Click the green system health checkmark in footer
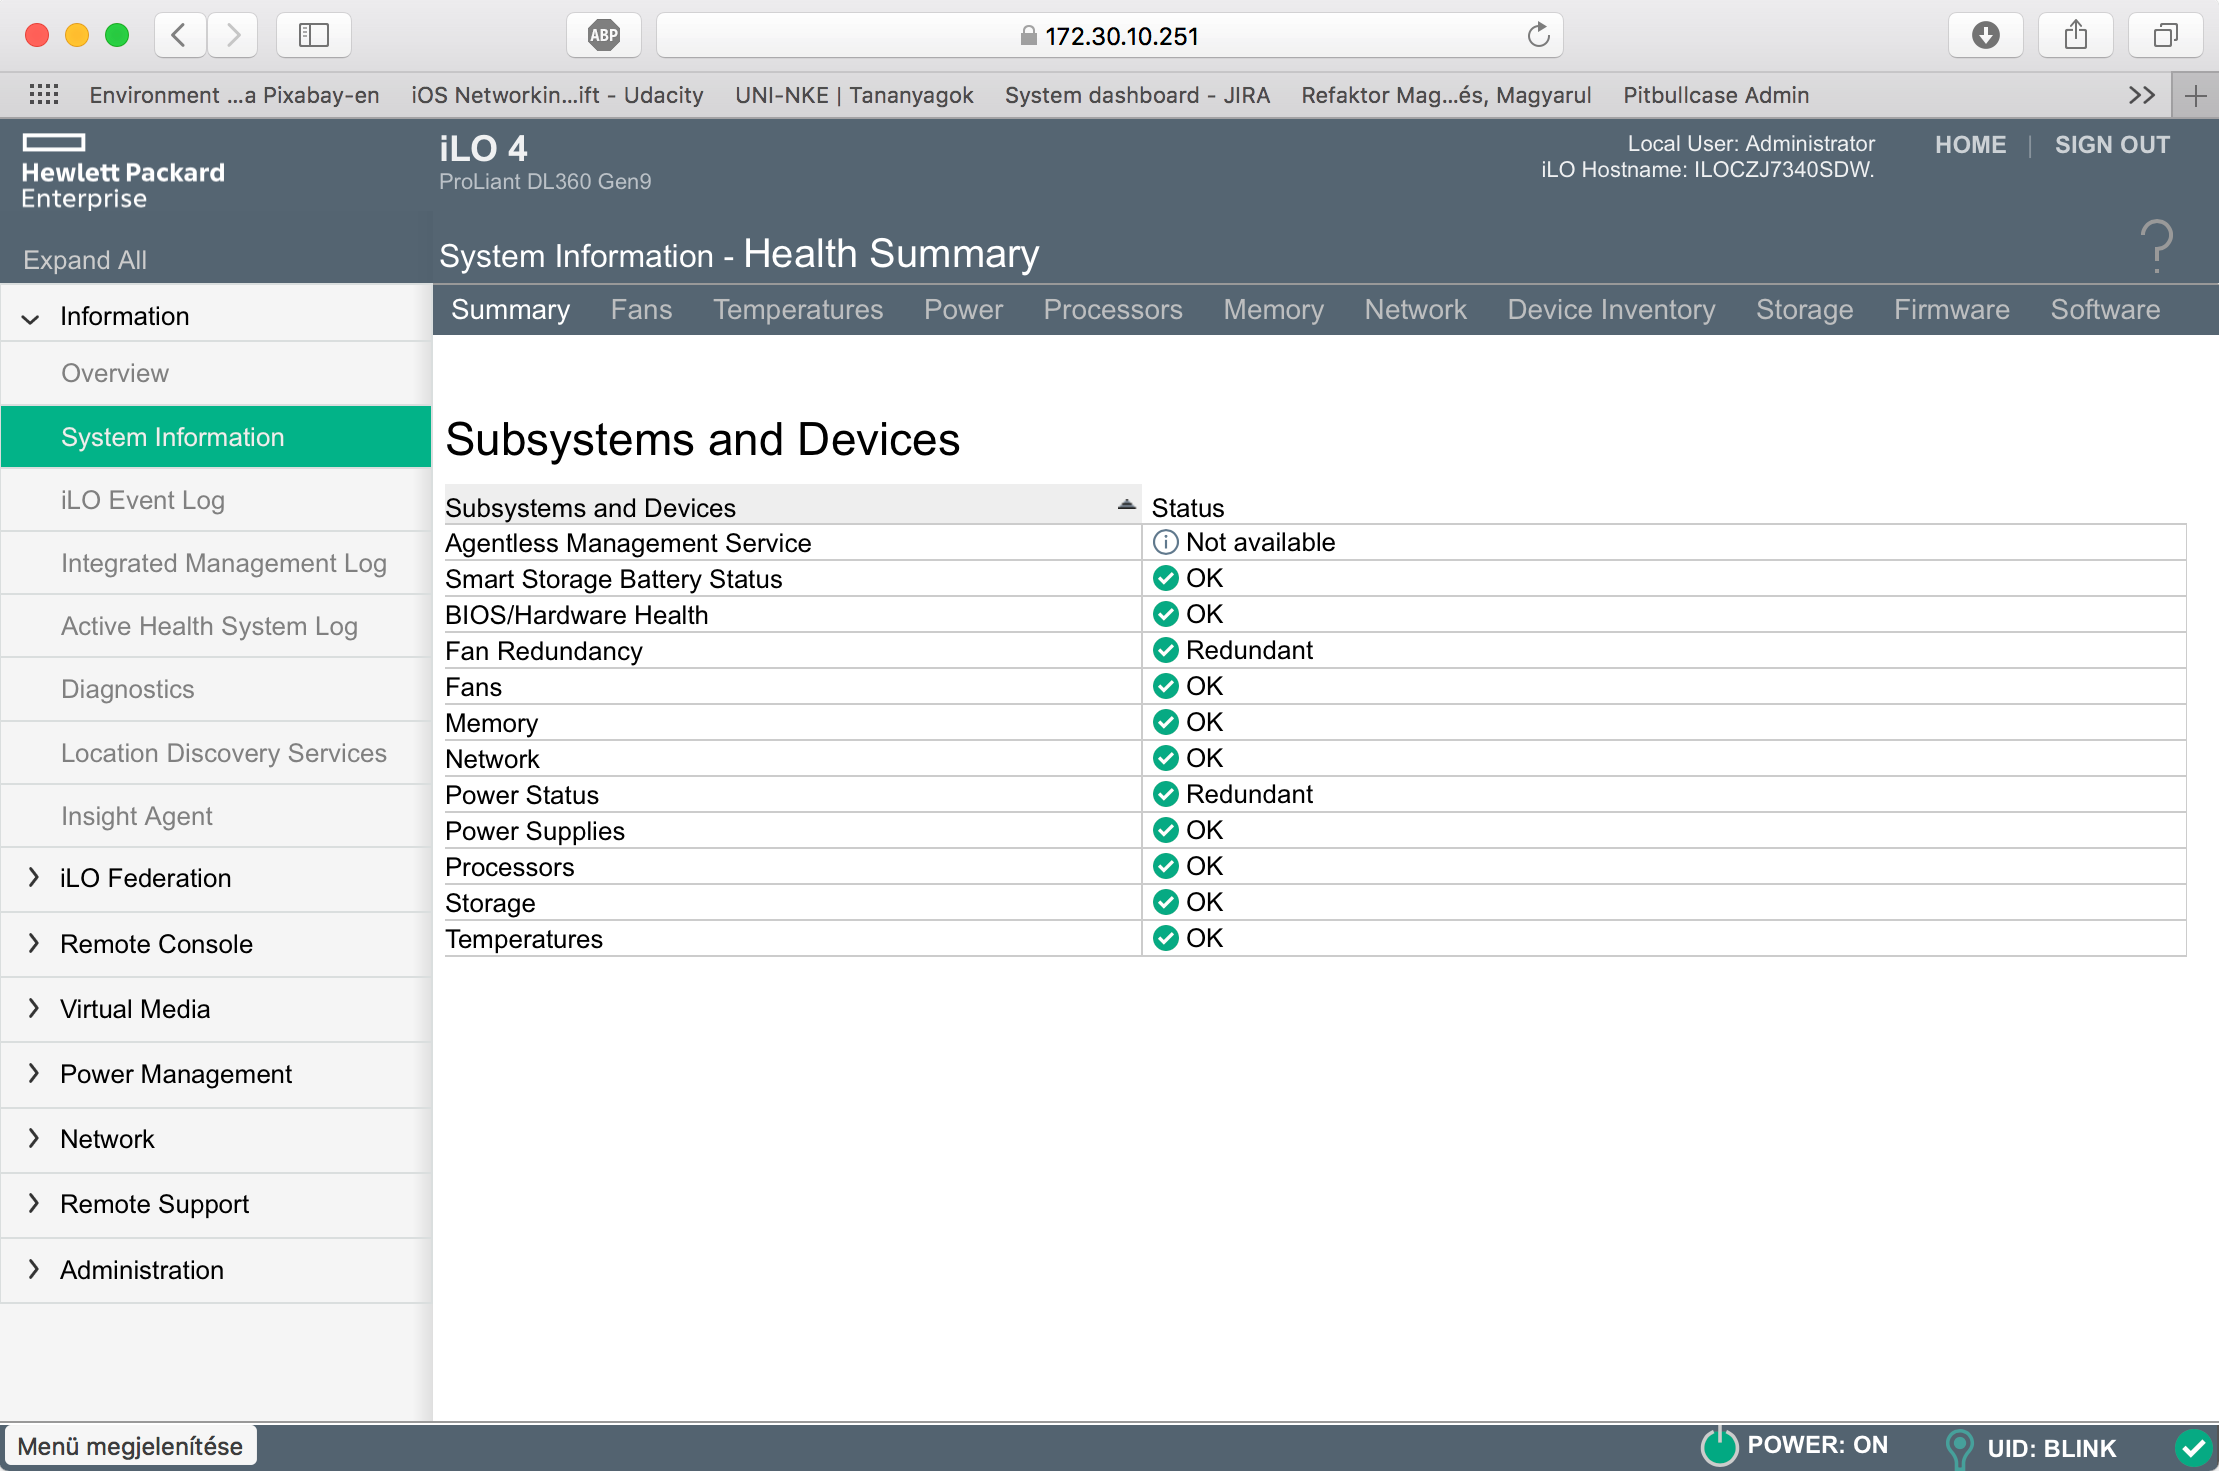Screen dimensions: 2219x1471 pos(2194,1447)
